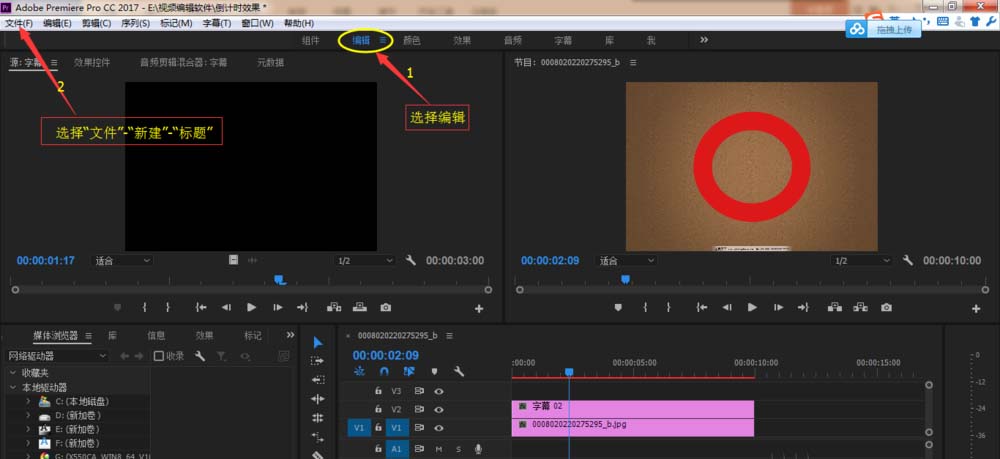Click the Drag Video Only icon in Source monitor
1000x459 pixels.
pos(234,259)
